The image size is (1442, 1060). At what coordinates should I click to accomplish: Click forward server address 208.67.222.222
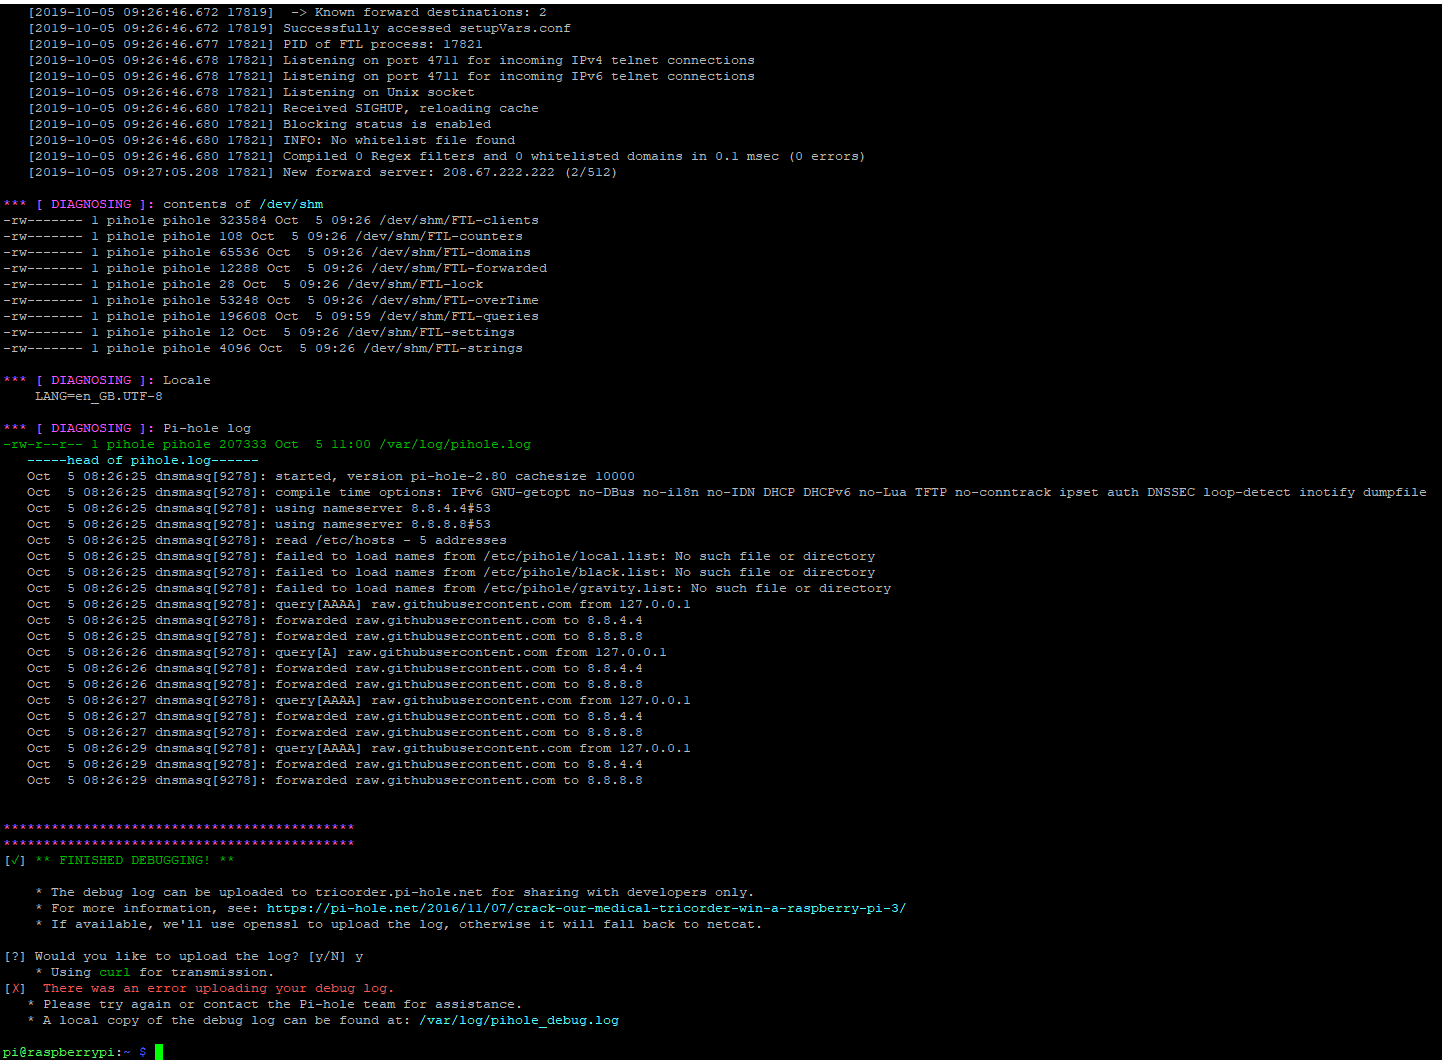(499, 172)
